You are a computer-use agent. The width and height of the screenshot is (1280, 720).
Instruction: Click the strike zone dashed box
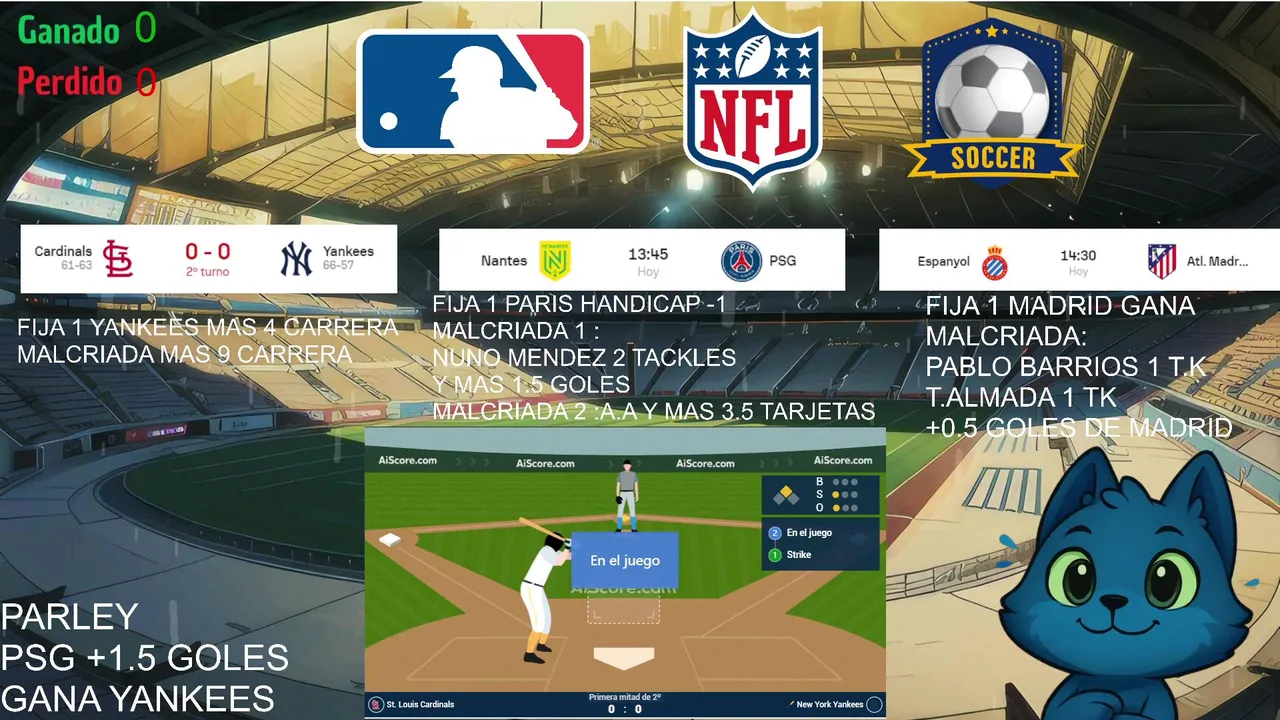(x=623, y=606)
